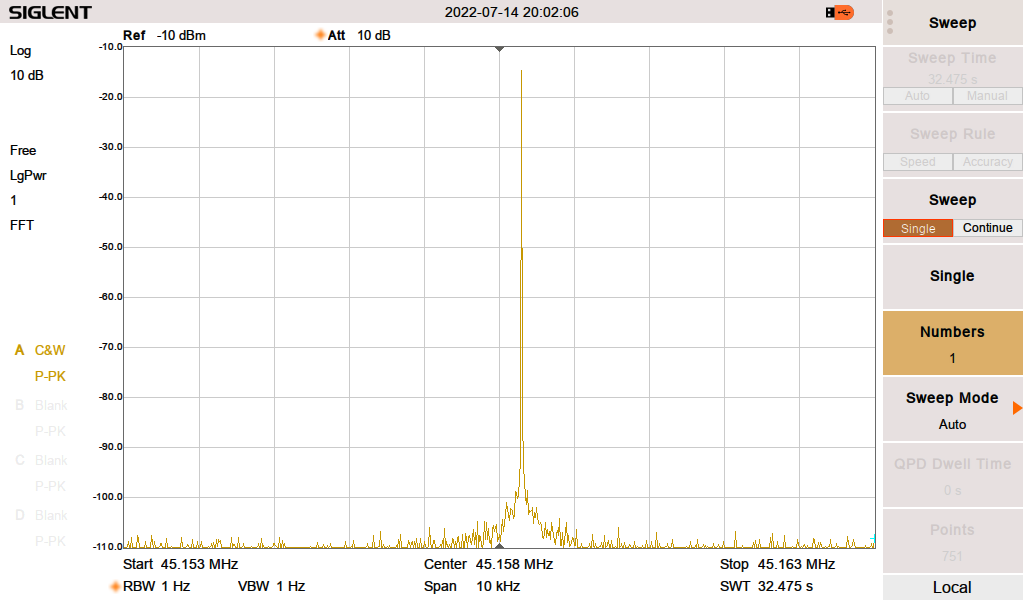Image resolution: width=1023 pixels, height=600 pixels.
Task: Click the Center 45.158 MHz field
Action: pos(488,564)
